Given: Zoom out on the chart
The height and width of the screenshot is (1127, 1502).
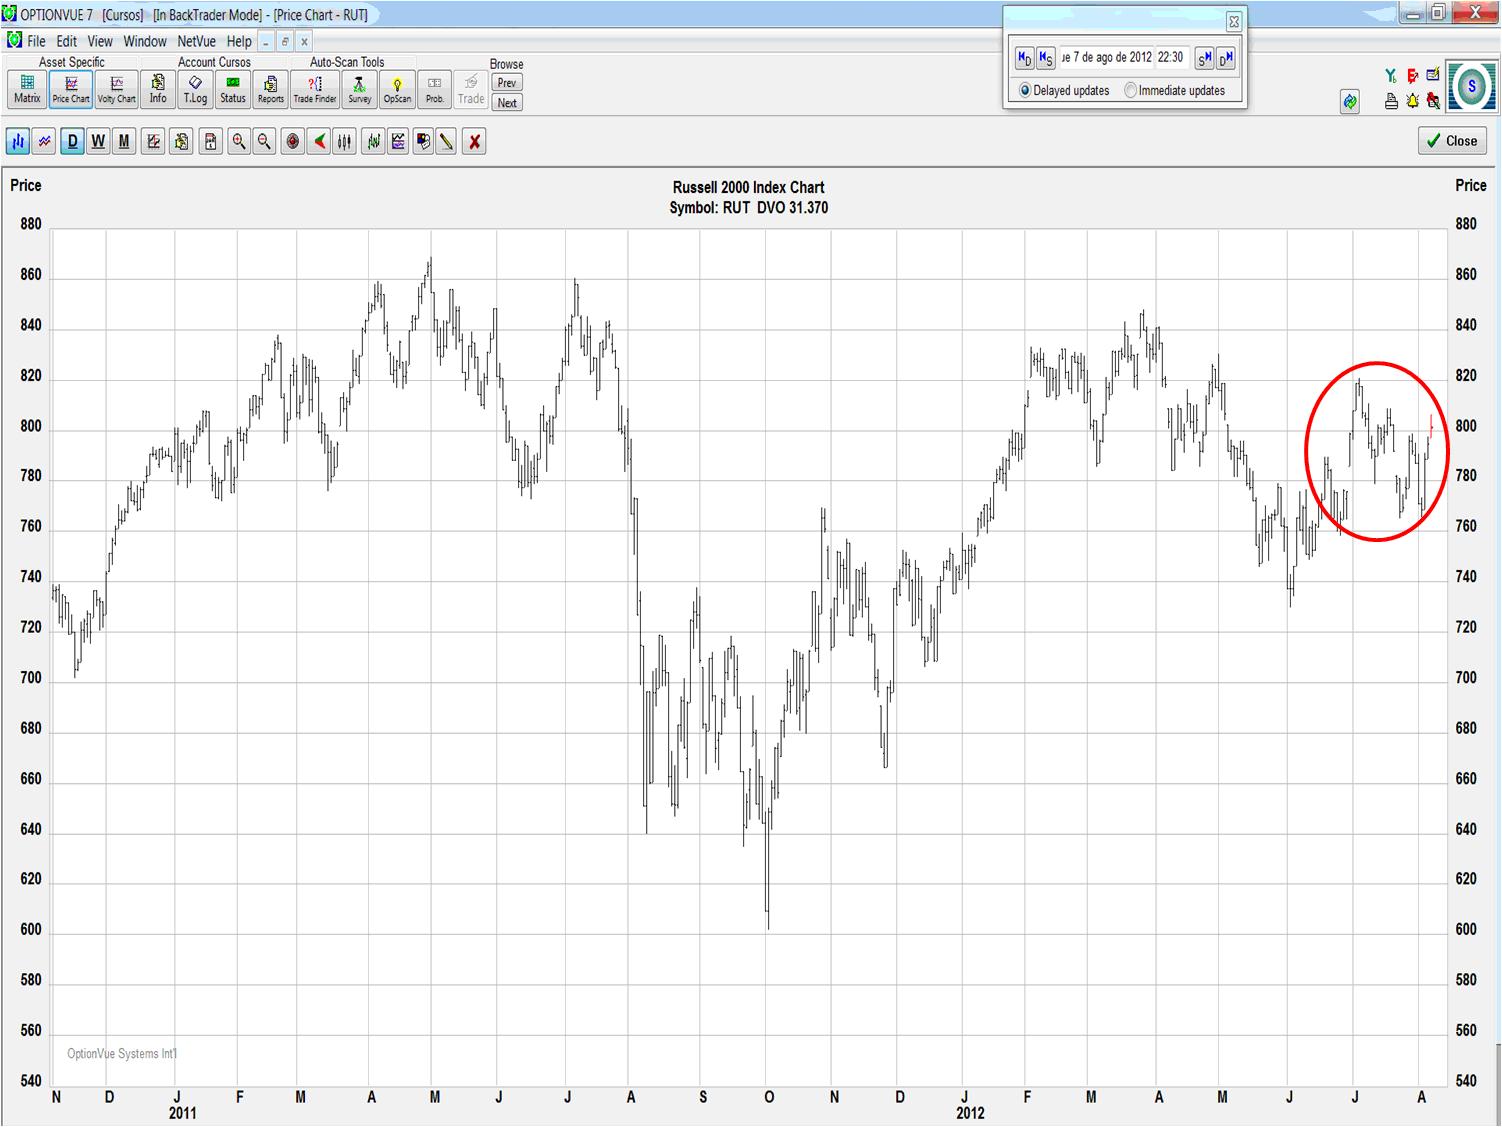Looking at the screenshot, I should (264, 142).
